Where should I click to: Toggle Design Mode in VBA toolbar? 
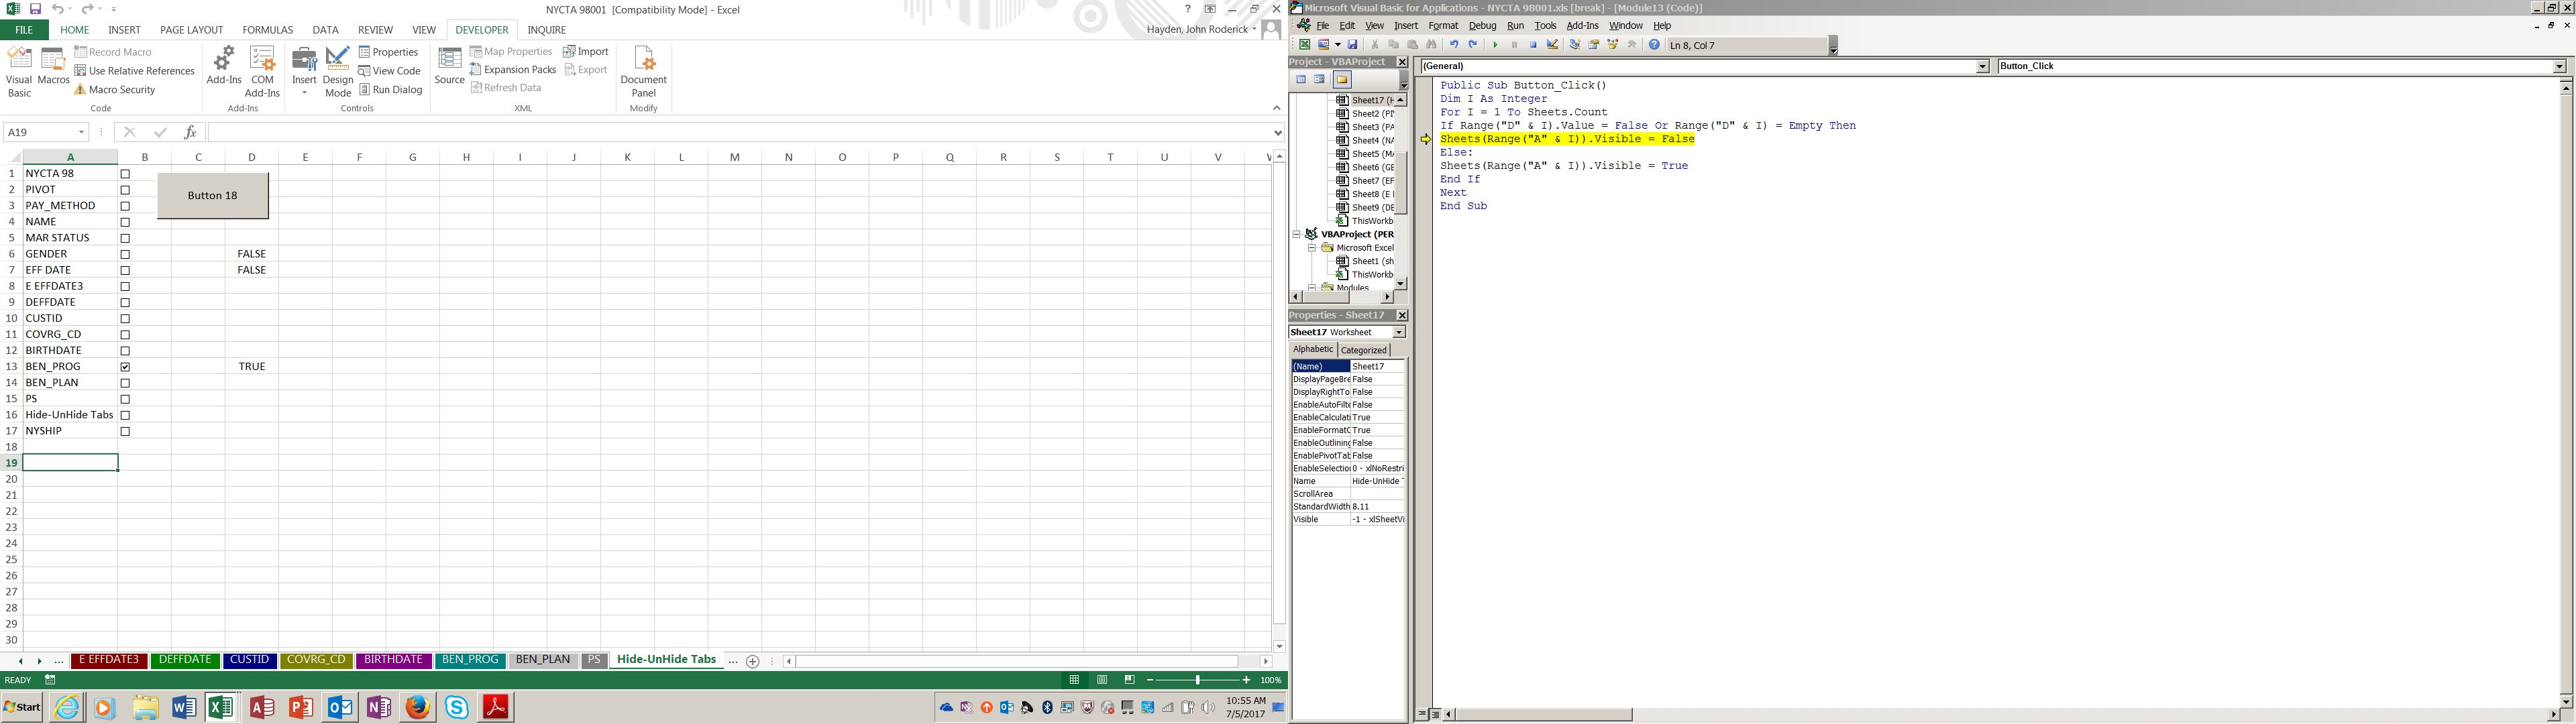pos(1552,45)
